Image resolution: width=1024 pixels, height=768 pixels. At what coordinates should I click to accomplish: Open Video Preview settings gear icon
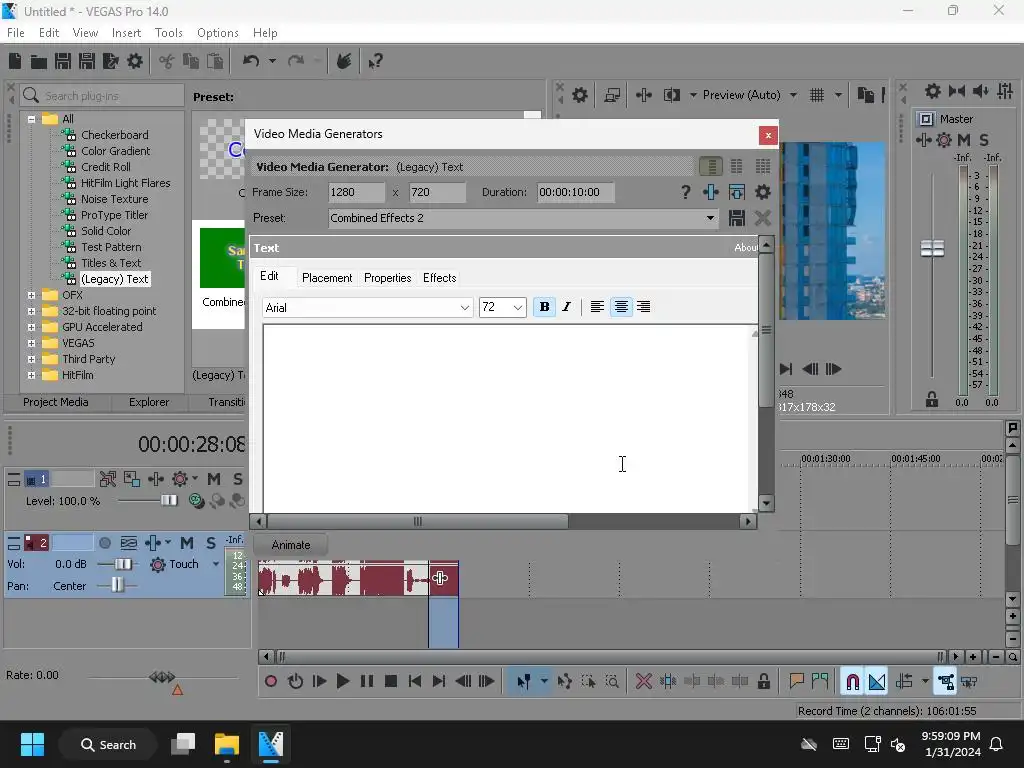tap(579, 95)
